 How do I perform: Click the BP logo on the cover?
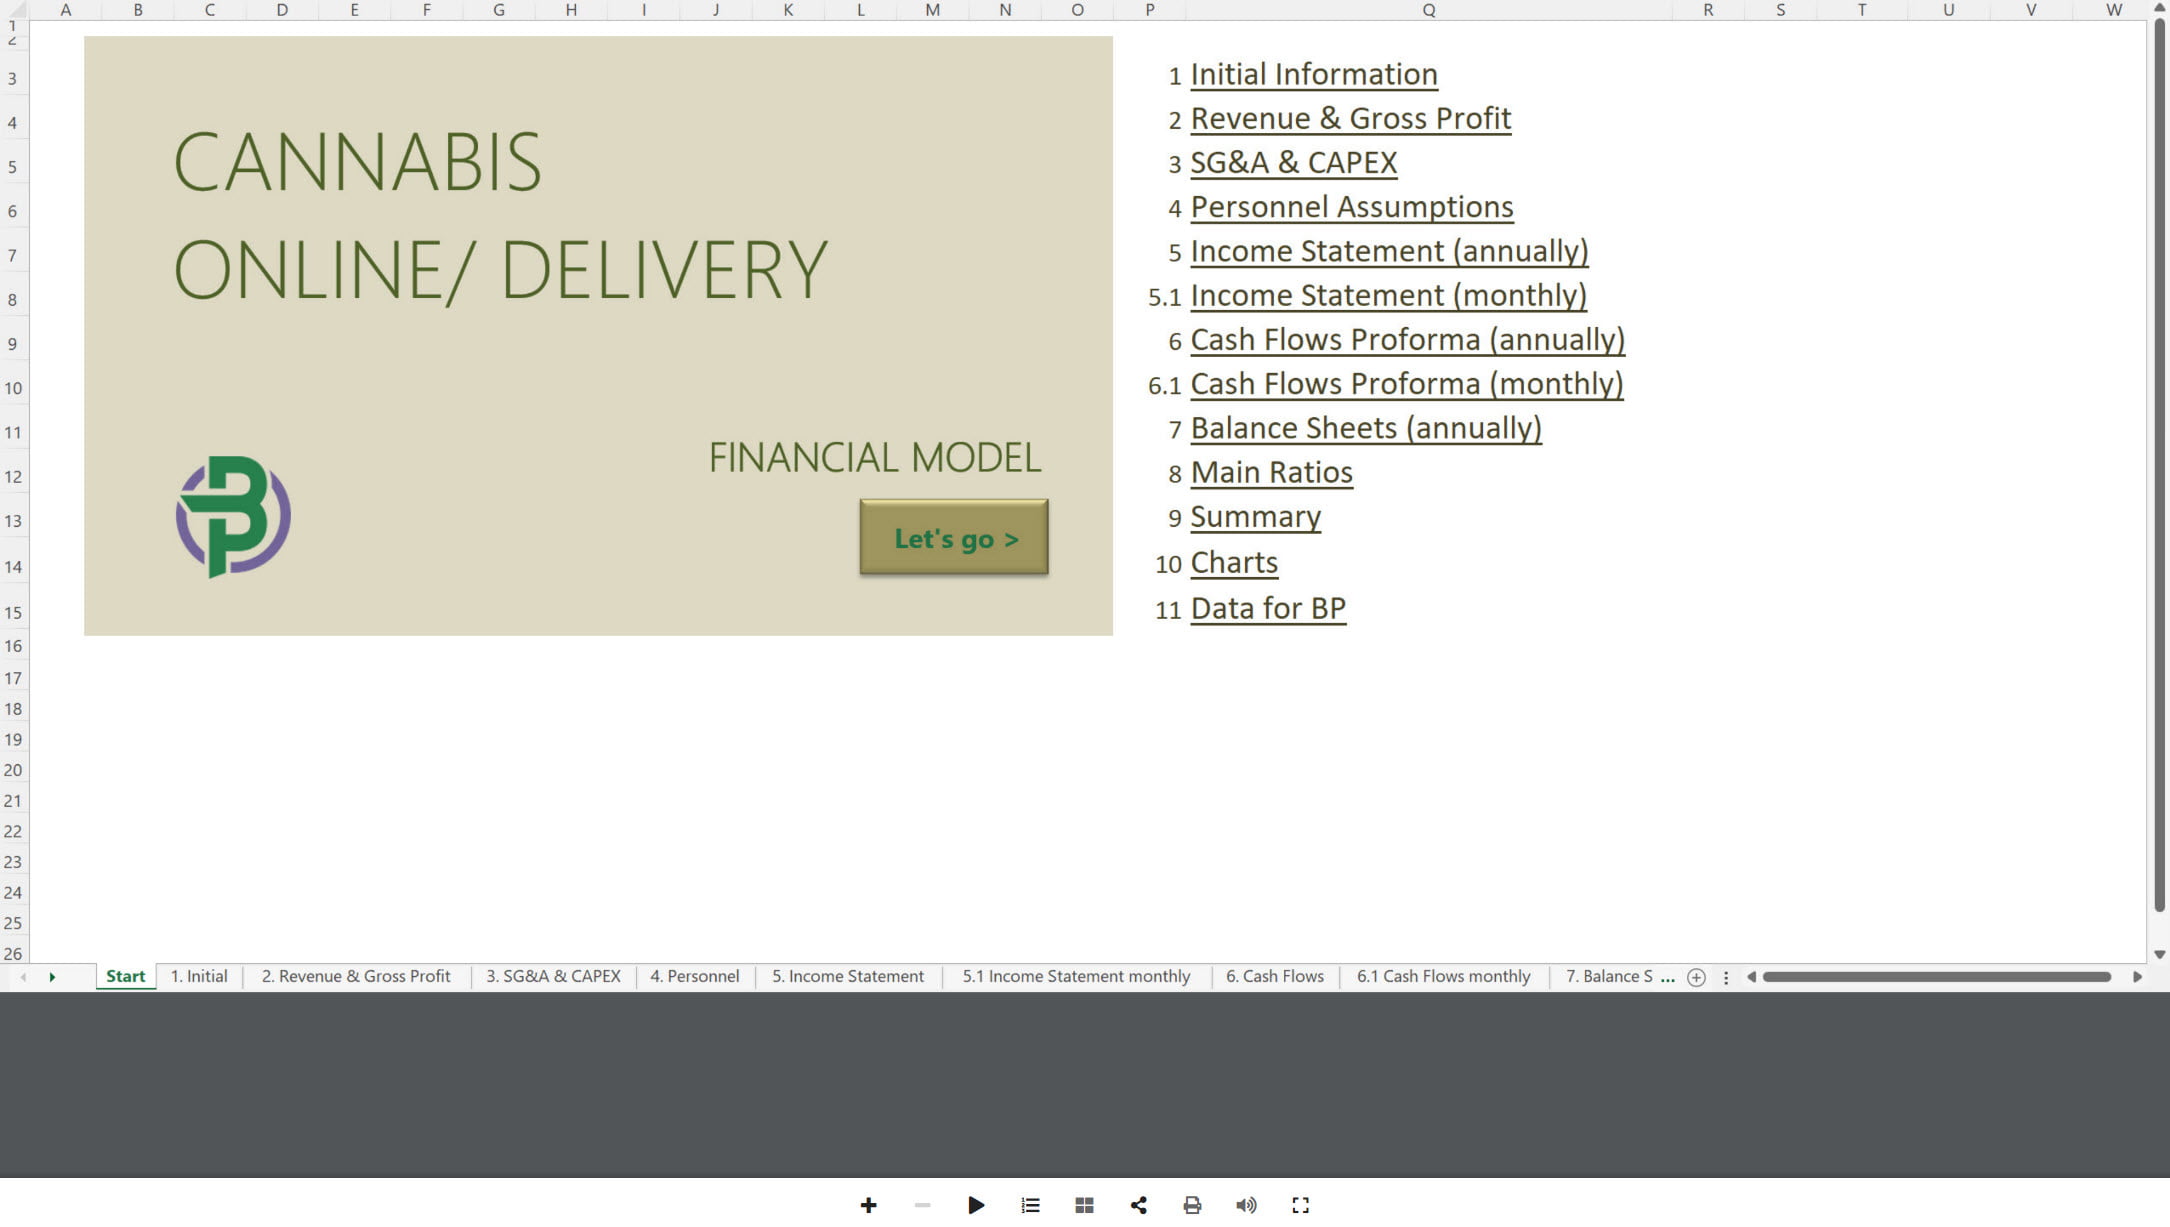click(233, 517)
